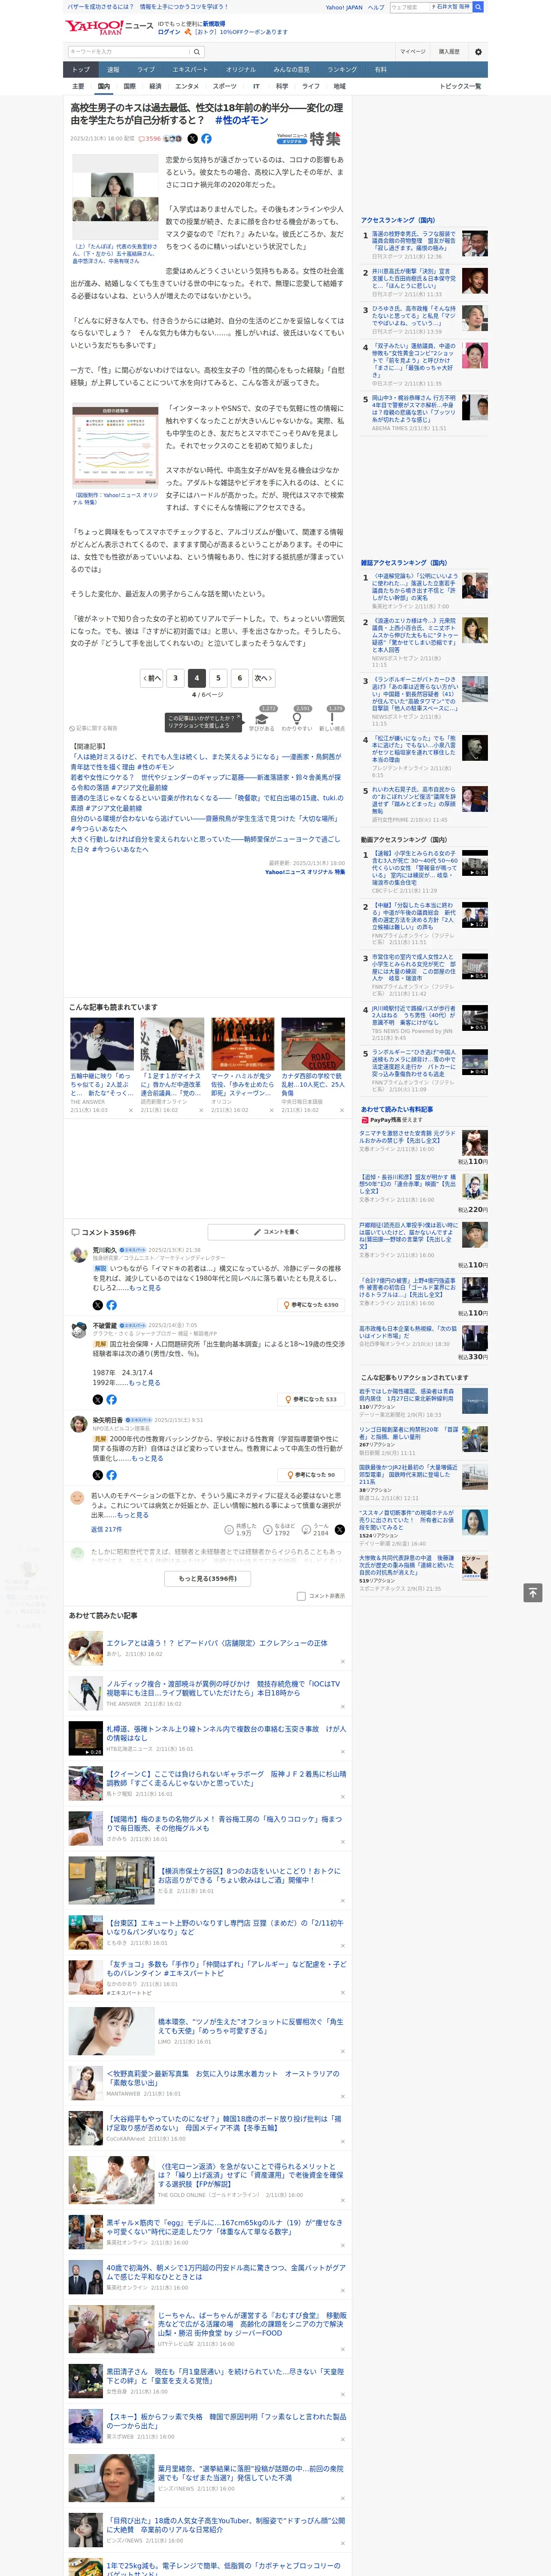Share 荒川和久 comment on Facebook
This screenshot has width=551, height=2576.
click(111, 1305)
